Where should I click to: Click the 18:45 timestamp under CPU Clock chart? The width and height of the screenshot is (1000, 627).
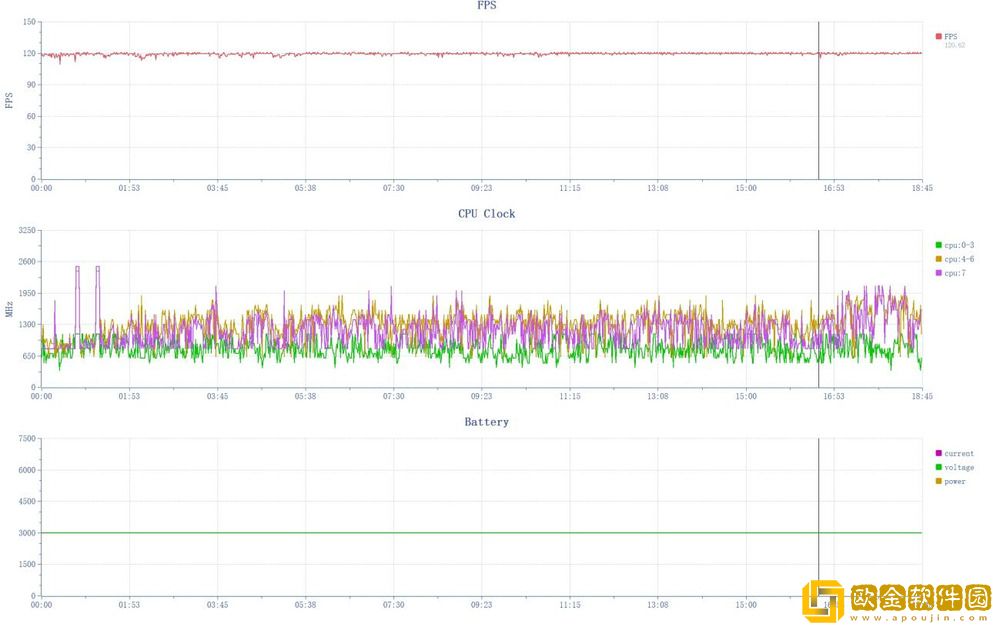click(x=921, y=396)
